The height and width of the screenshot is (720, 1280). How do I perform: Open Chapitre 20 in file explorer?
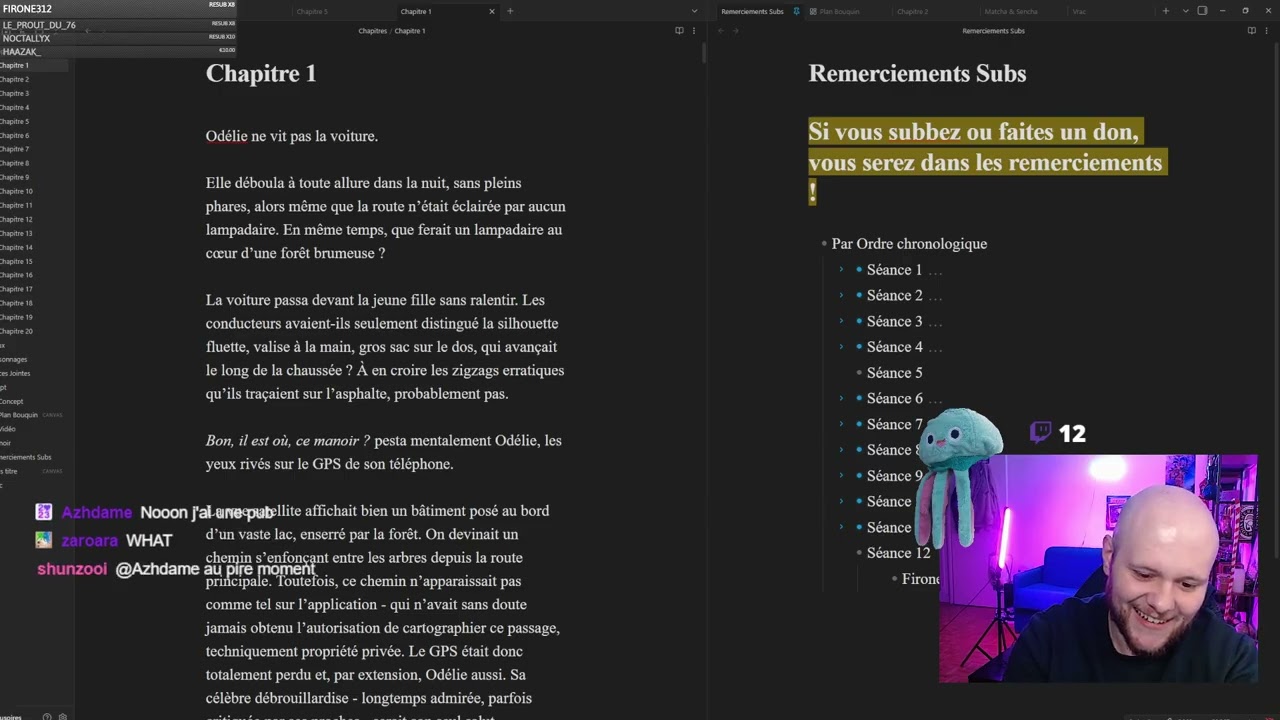pos(16,331)
